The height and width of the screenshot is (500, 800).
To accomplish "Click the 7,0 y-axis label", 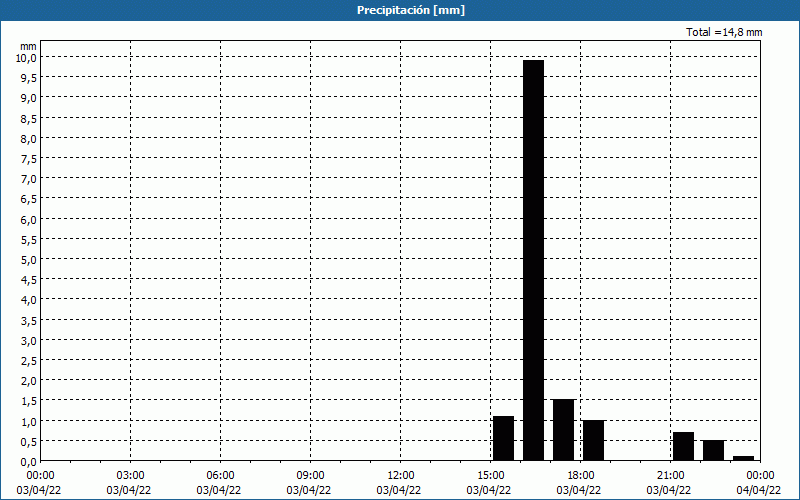I will [x=29, y=179].
